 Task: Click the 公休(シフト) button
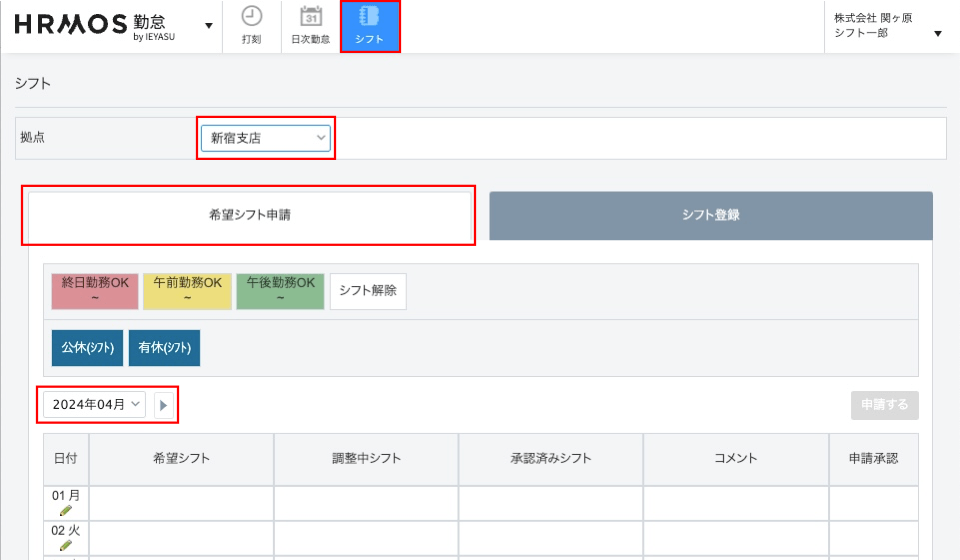click(87, 348)
